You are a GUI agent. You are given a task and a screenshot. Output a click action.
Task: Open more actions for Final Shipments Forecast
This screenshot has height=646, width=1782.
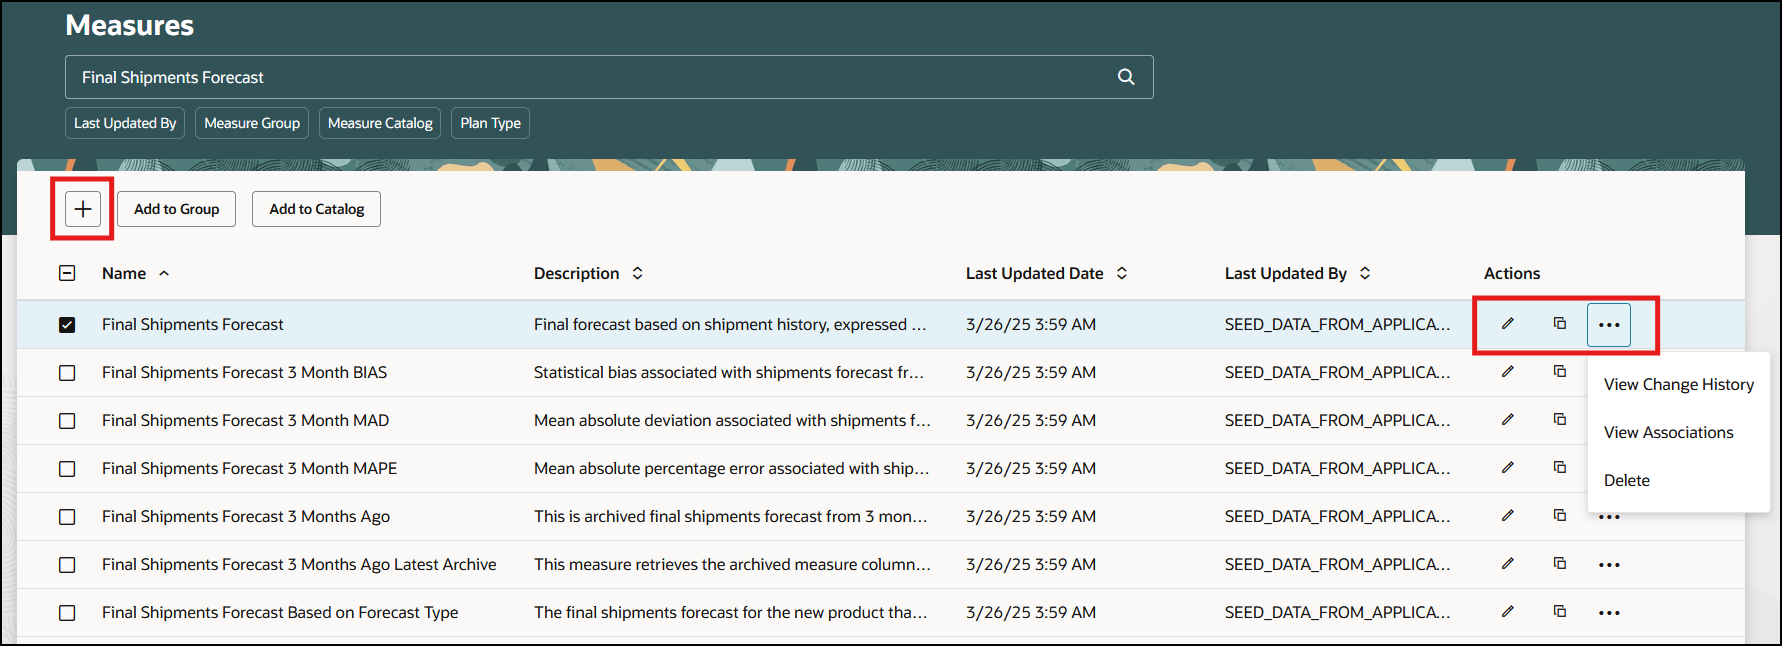(1609, 325)
